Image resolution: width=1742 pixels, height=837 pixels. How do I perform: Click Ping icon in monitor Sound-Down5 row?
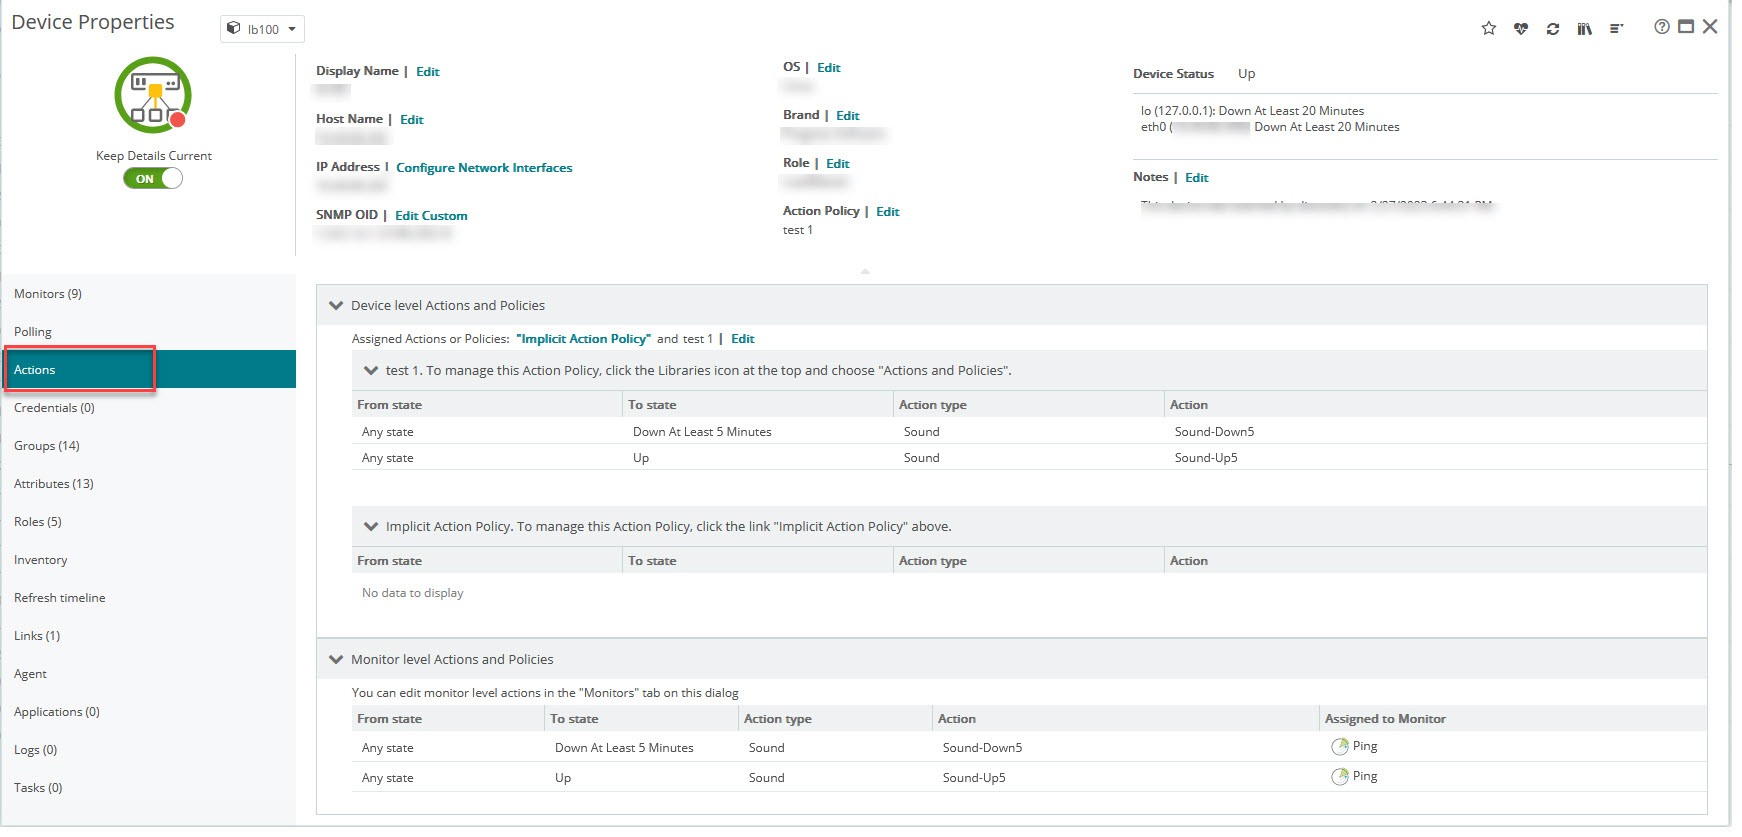point(1340,747)
